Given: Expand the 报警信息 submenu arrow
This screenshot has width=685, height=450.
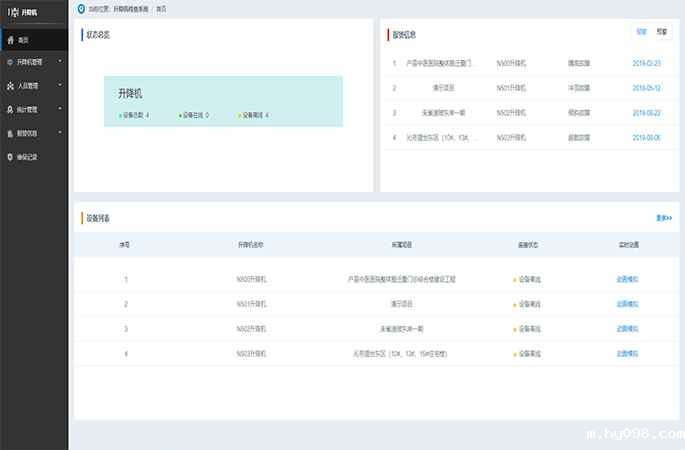Looking at the screenshot, I should [x=60, y=133].
